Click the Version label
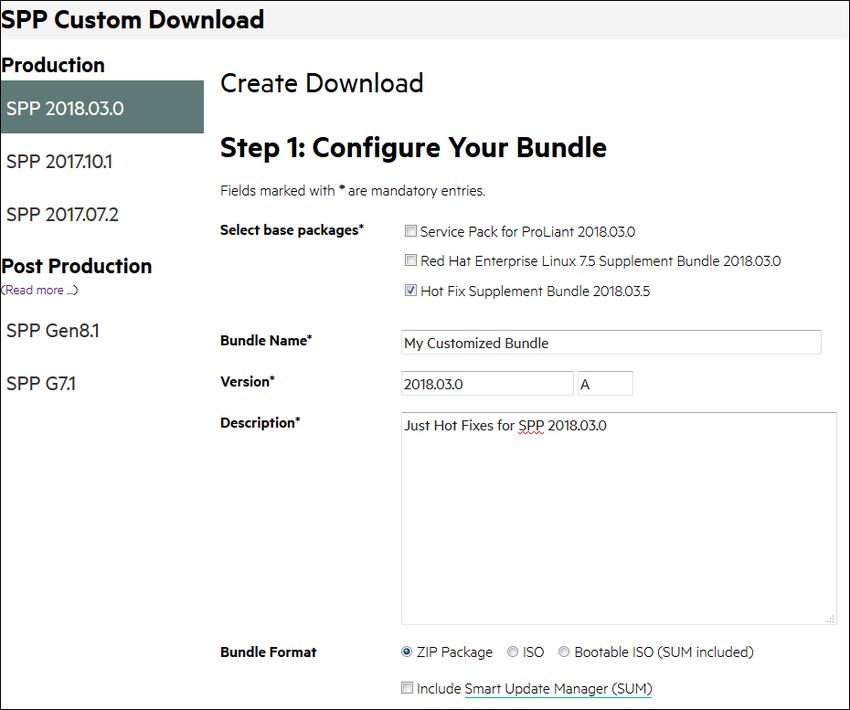 247,382
